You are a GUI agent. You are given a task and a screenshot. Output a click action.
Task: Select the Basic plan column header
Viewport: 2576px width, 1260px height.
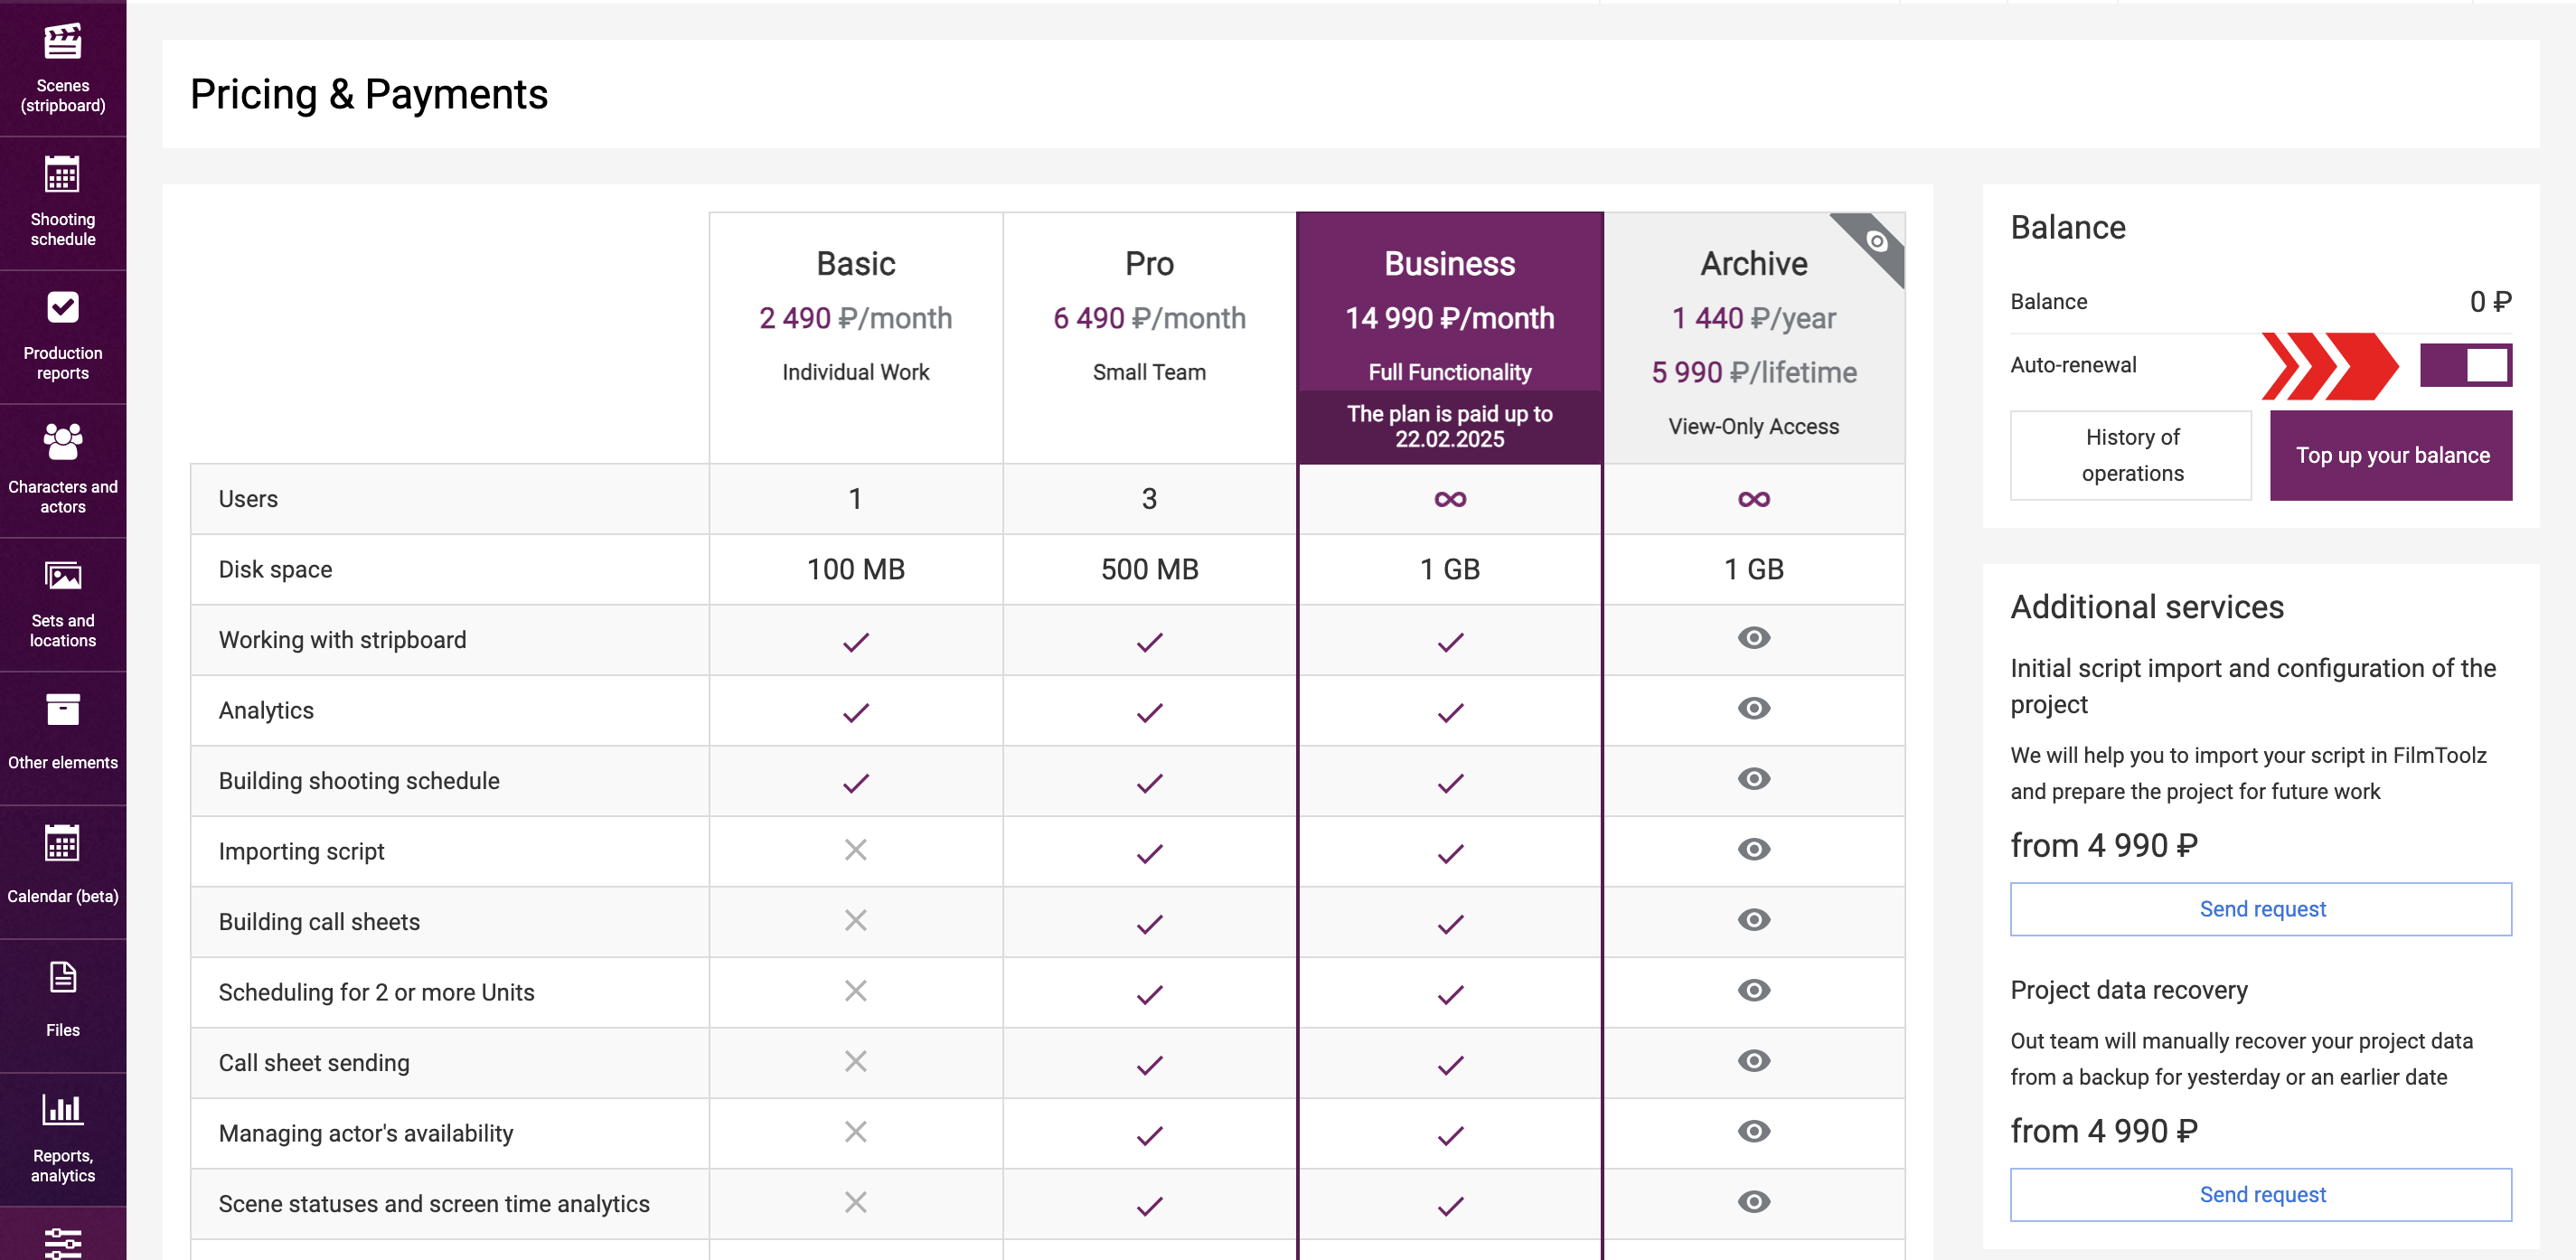tap(855, 264)
